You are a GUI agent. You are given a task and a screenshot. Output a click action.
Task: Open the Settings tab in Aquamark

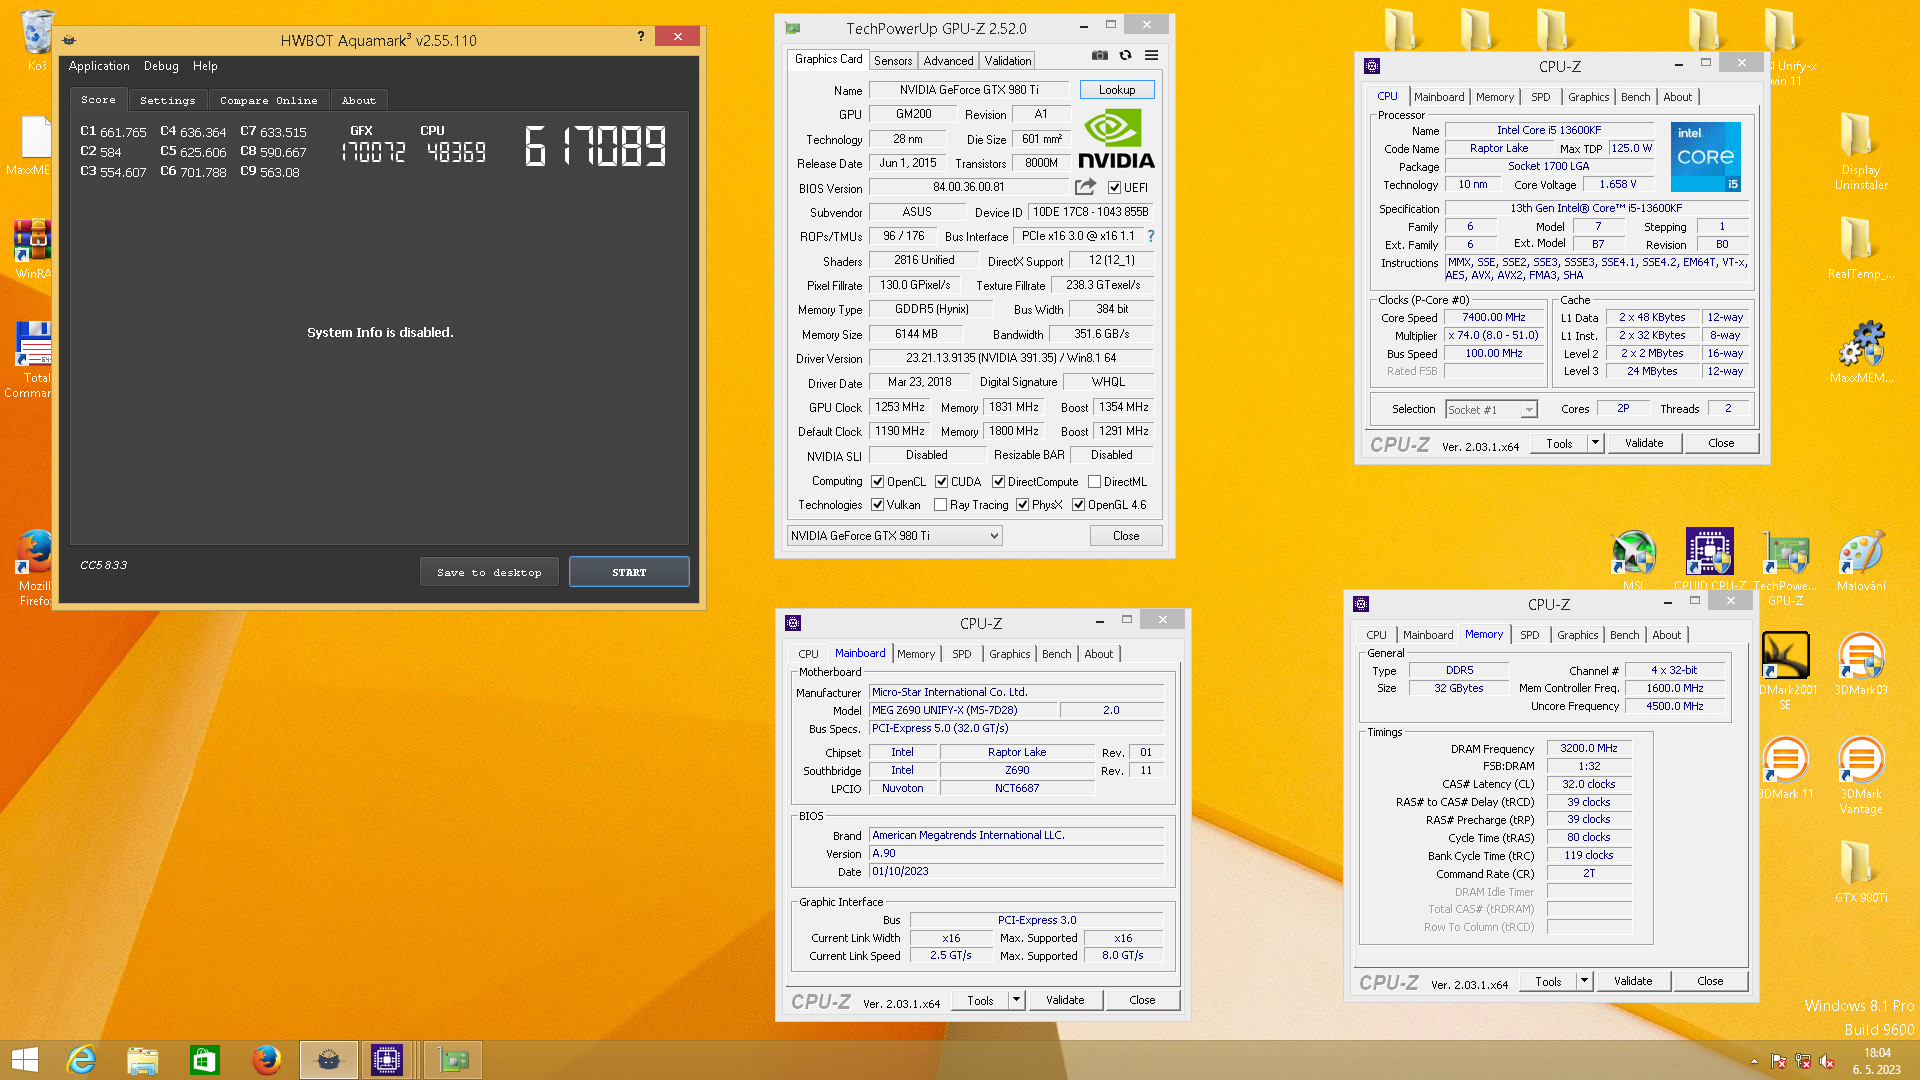[167, 101]
